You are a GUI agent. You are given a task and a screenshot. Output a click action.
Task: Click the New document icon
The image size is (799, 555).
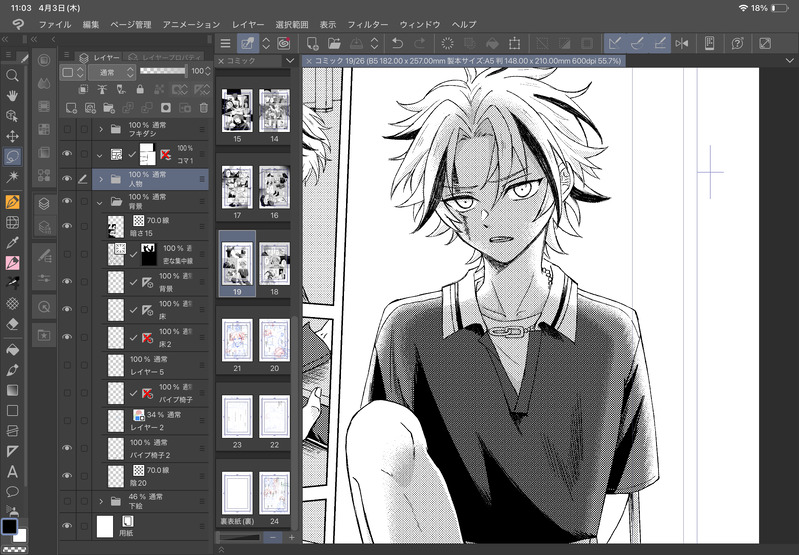pos(312,43)
